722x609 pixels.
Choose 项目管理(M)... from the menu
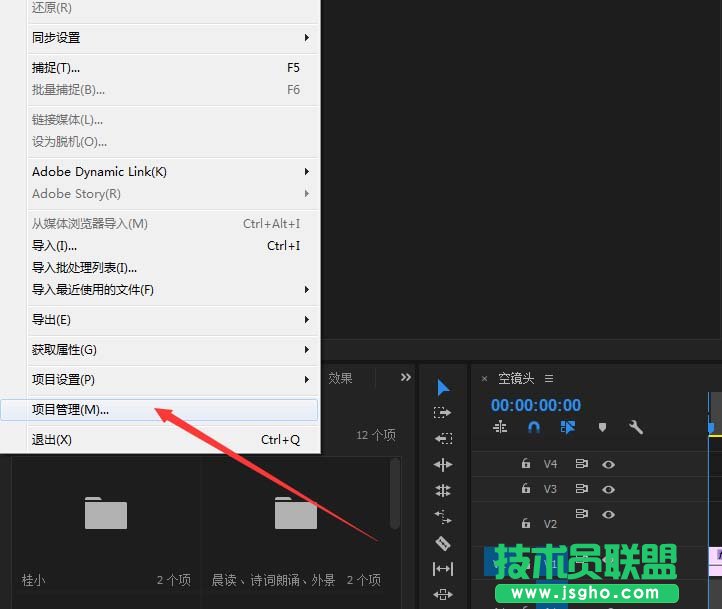[159, 410]
